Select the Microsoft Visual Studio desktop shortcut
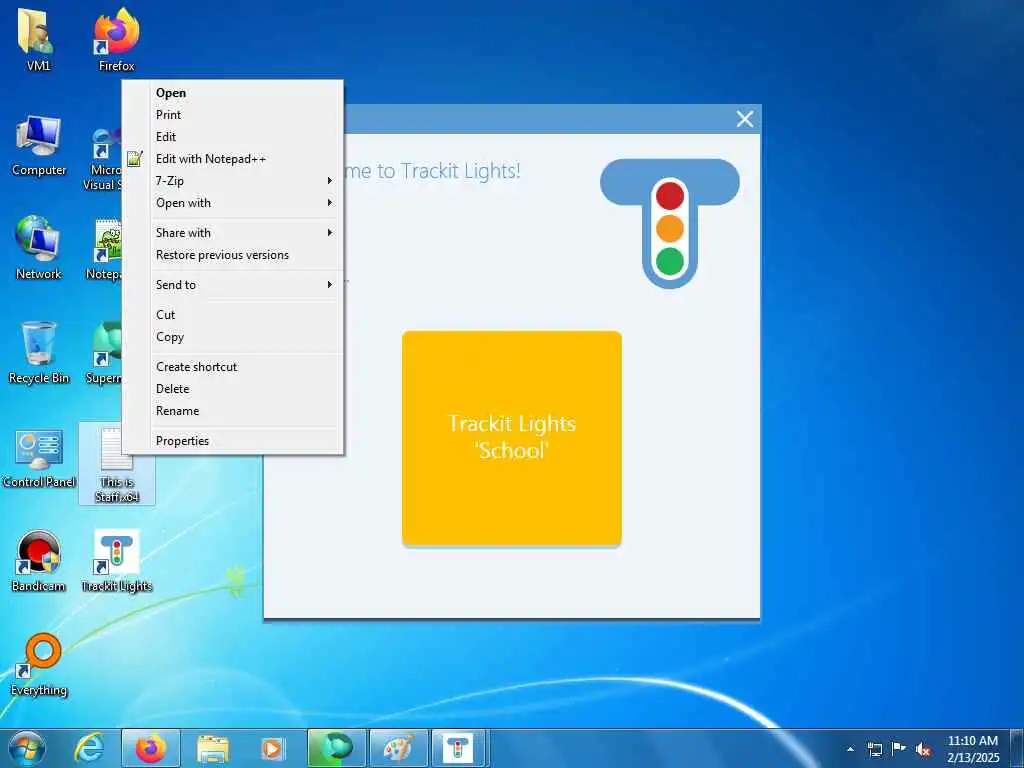Image resolution: width=1024 pixels, height=768 pixels. pyautogui.click(x=104, y=159)
